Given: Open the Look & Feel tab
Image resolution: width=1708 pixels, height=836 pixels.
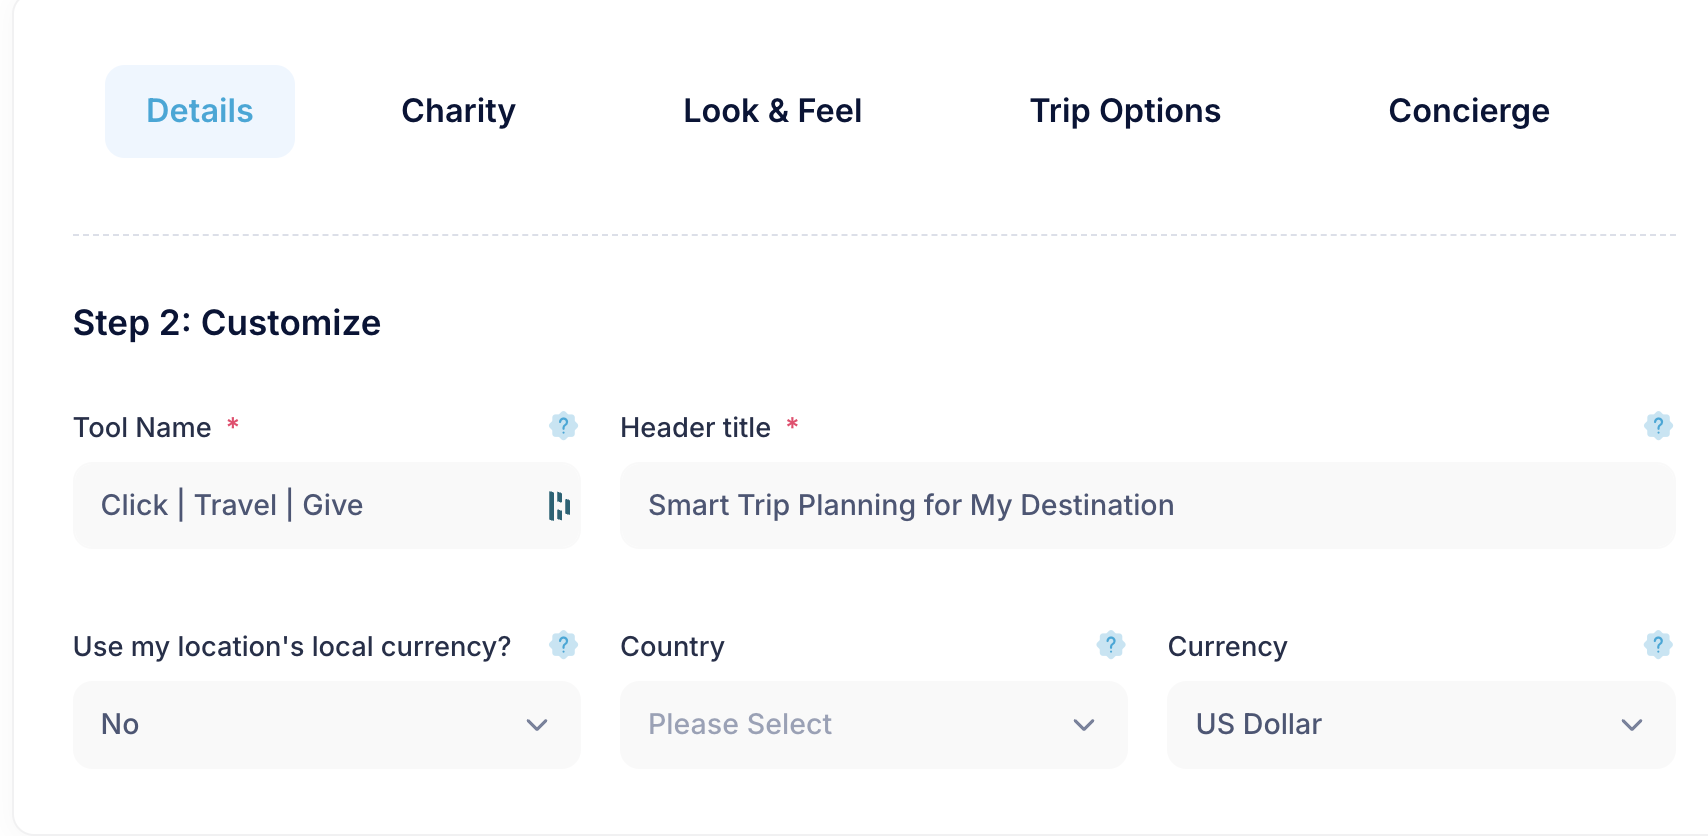Looking at the screenshot, I should pyautogui.click(x=772, y=111).
